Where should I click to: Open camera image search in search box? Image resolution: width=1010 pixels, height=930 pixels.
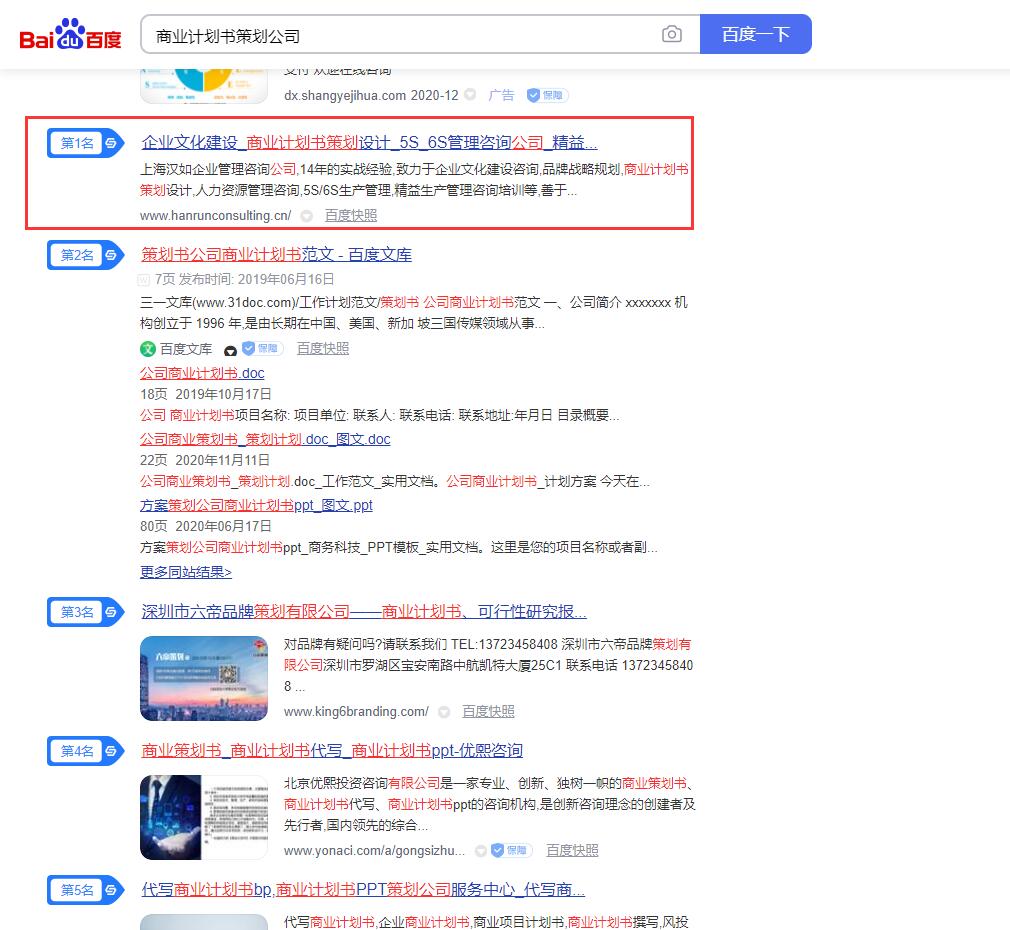(x=672, y=35)
